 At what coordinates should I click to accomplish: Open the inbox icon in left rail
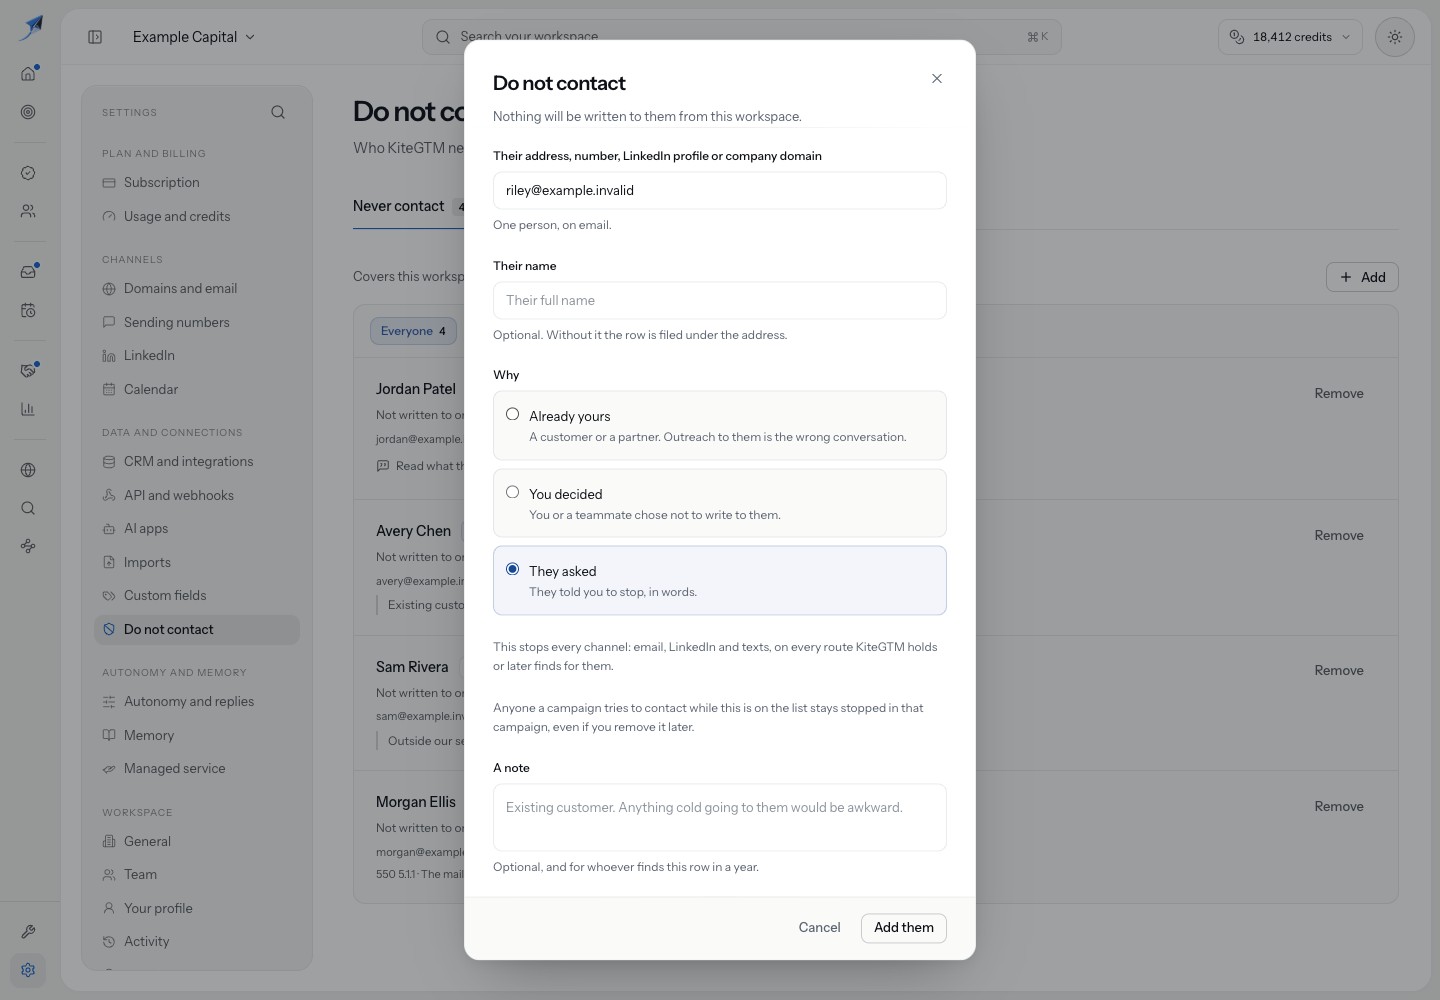click(x=28, y=272)
